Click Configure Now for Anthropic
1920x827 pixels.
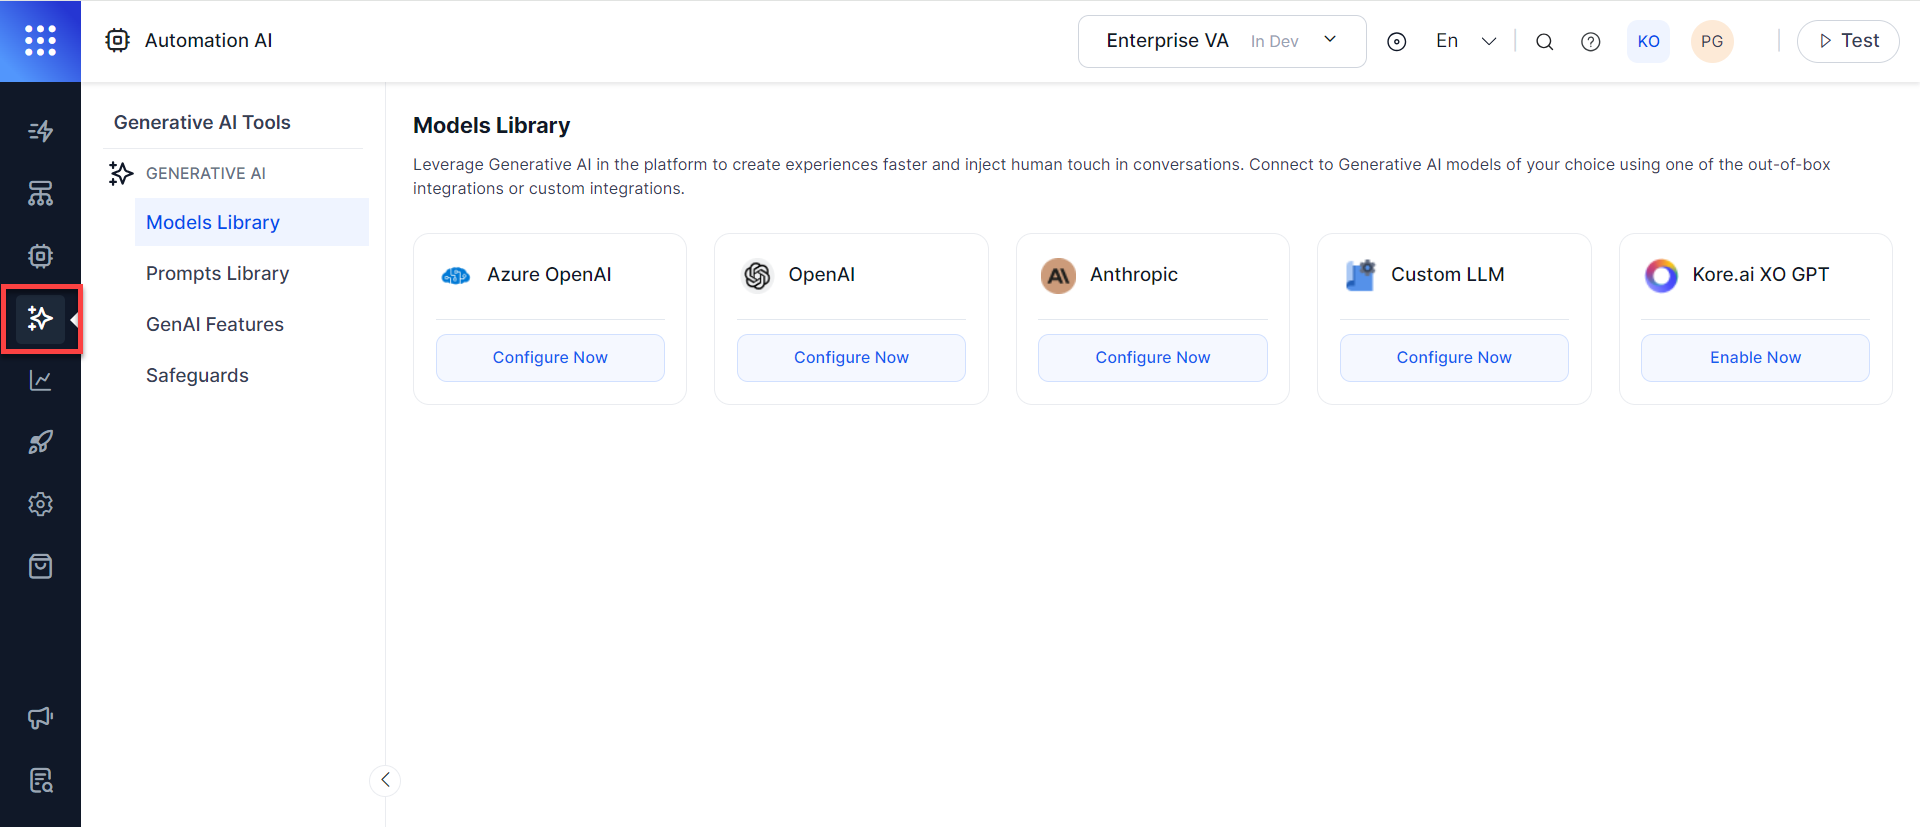(1152, 357)
